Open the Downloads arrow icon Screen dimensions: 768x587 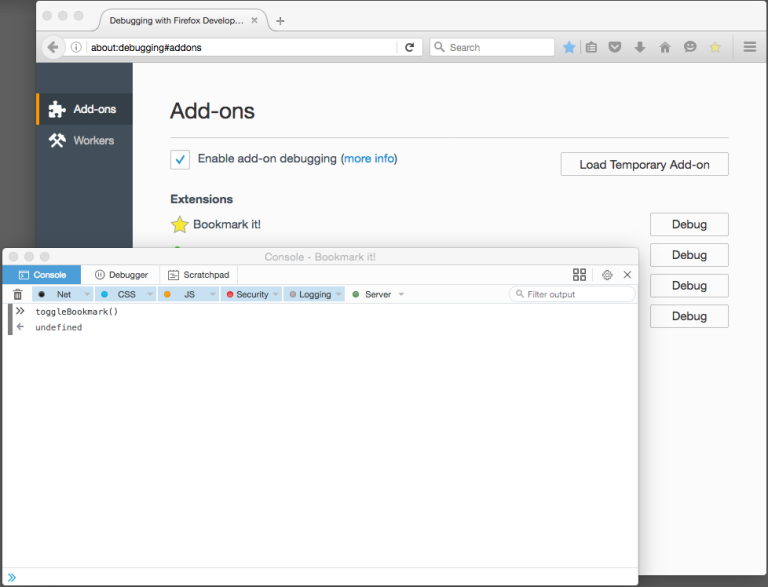[640, 47]
